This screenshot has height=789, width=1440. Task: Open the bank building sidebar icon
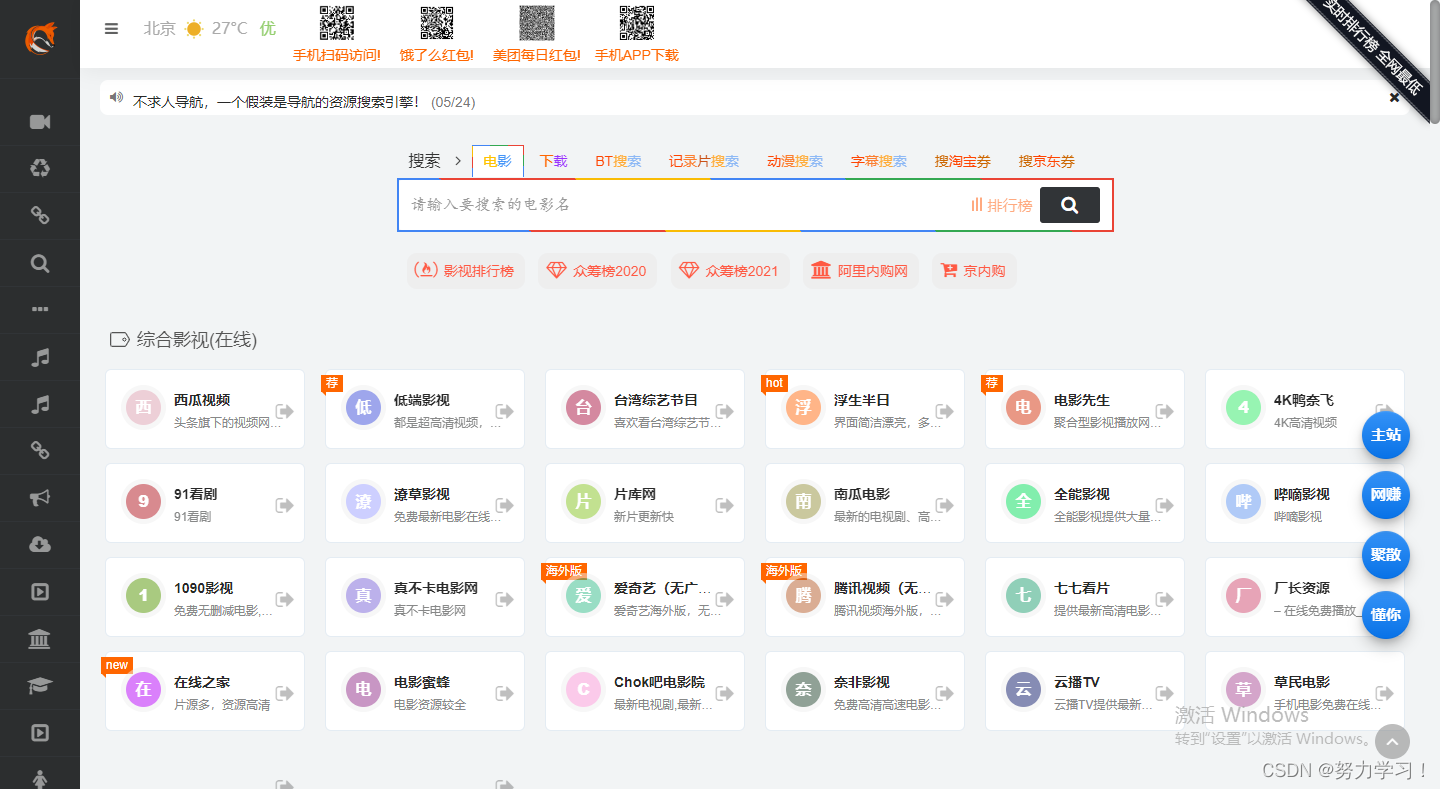40,639
